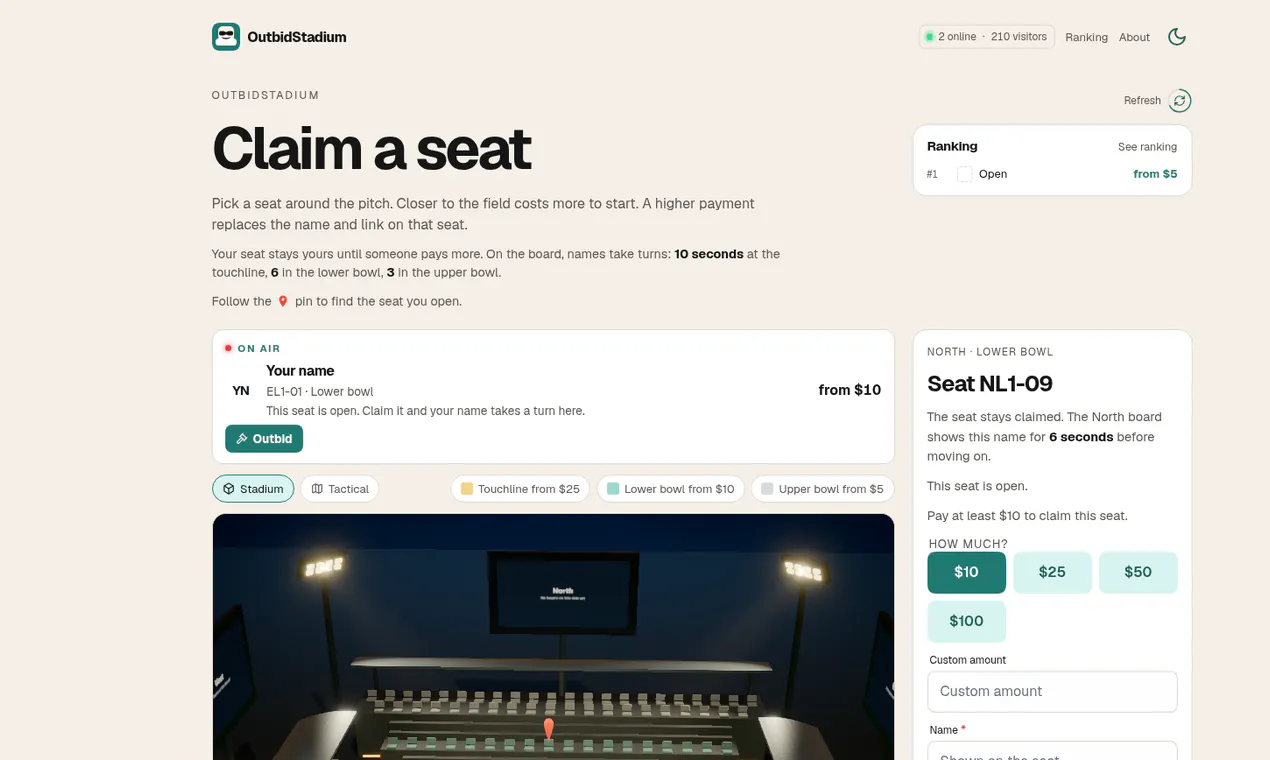The width and height of the screenshot is (1270, 760).
Task: Select the #1 Open ranking row
Action: click(1052, 174)
